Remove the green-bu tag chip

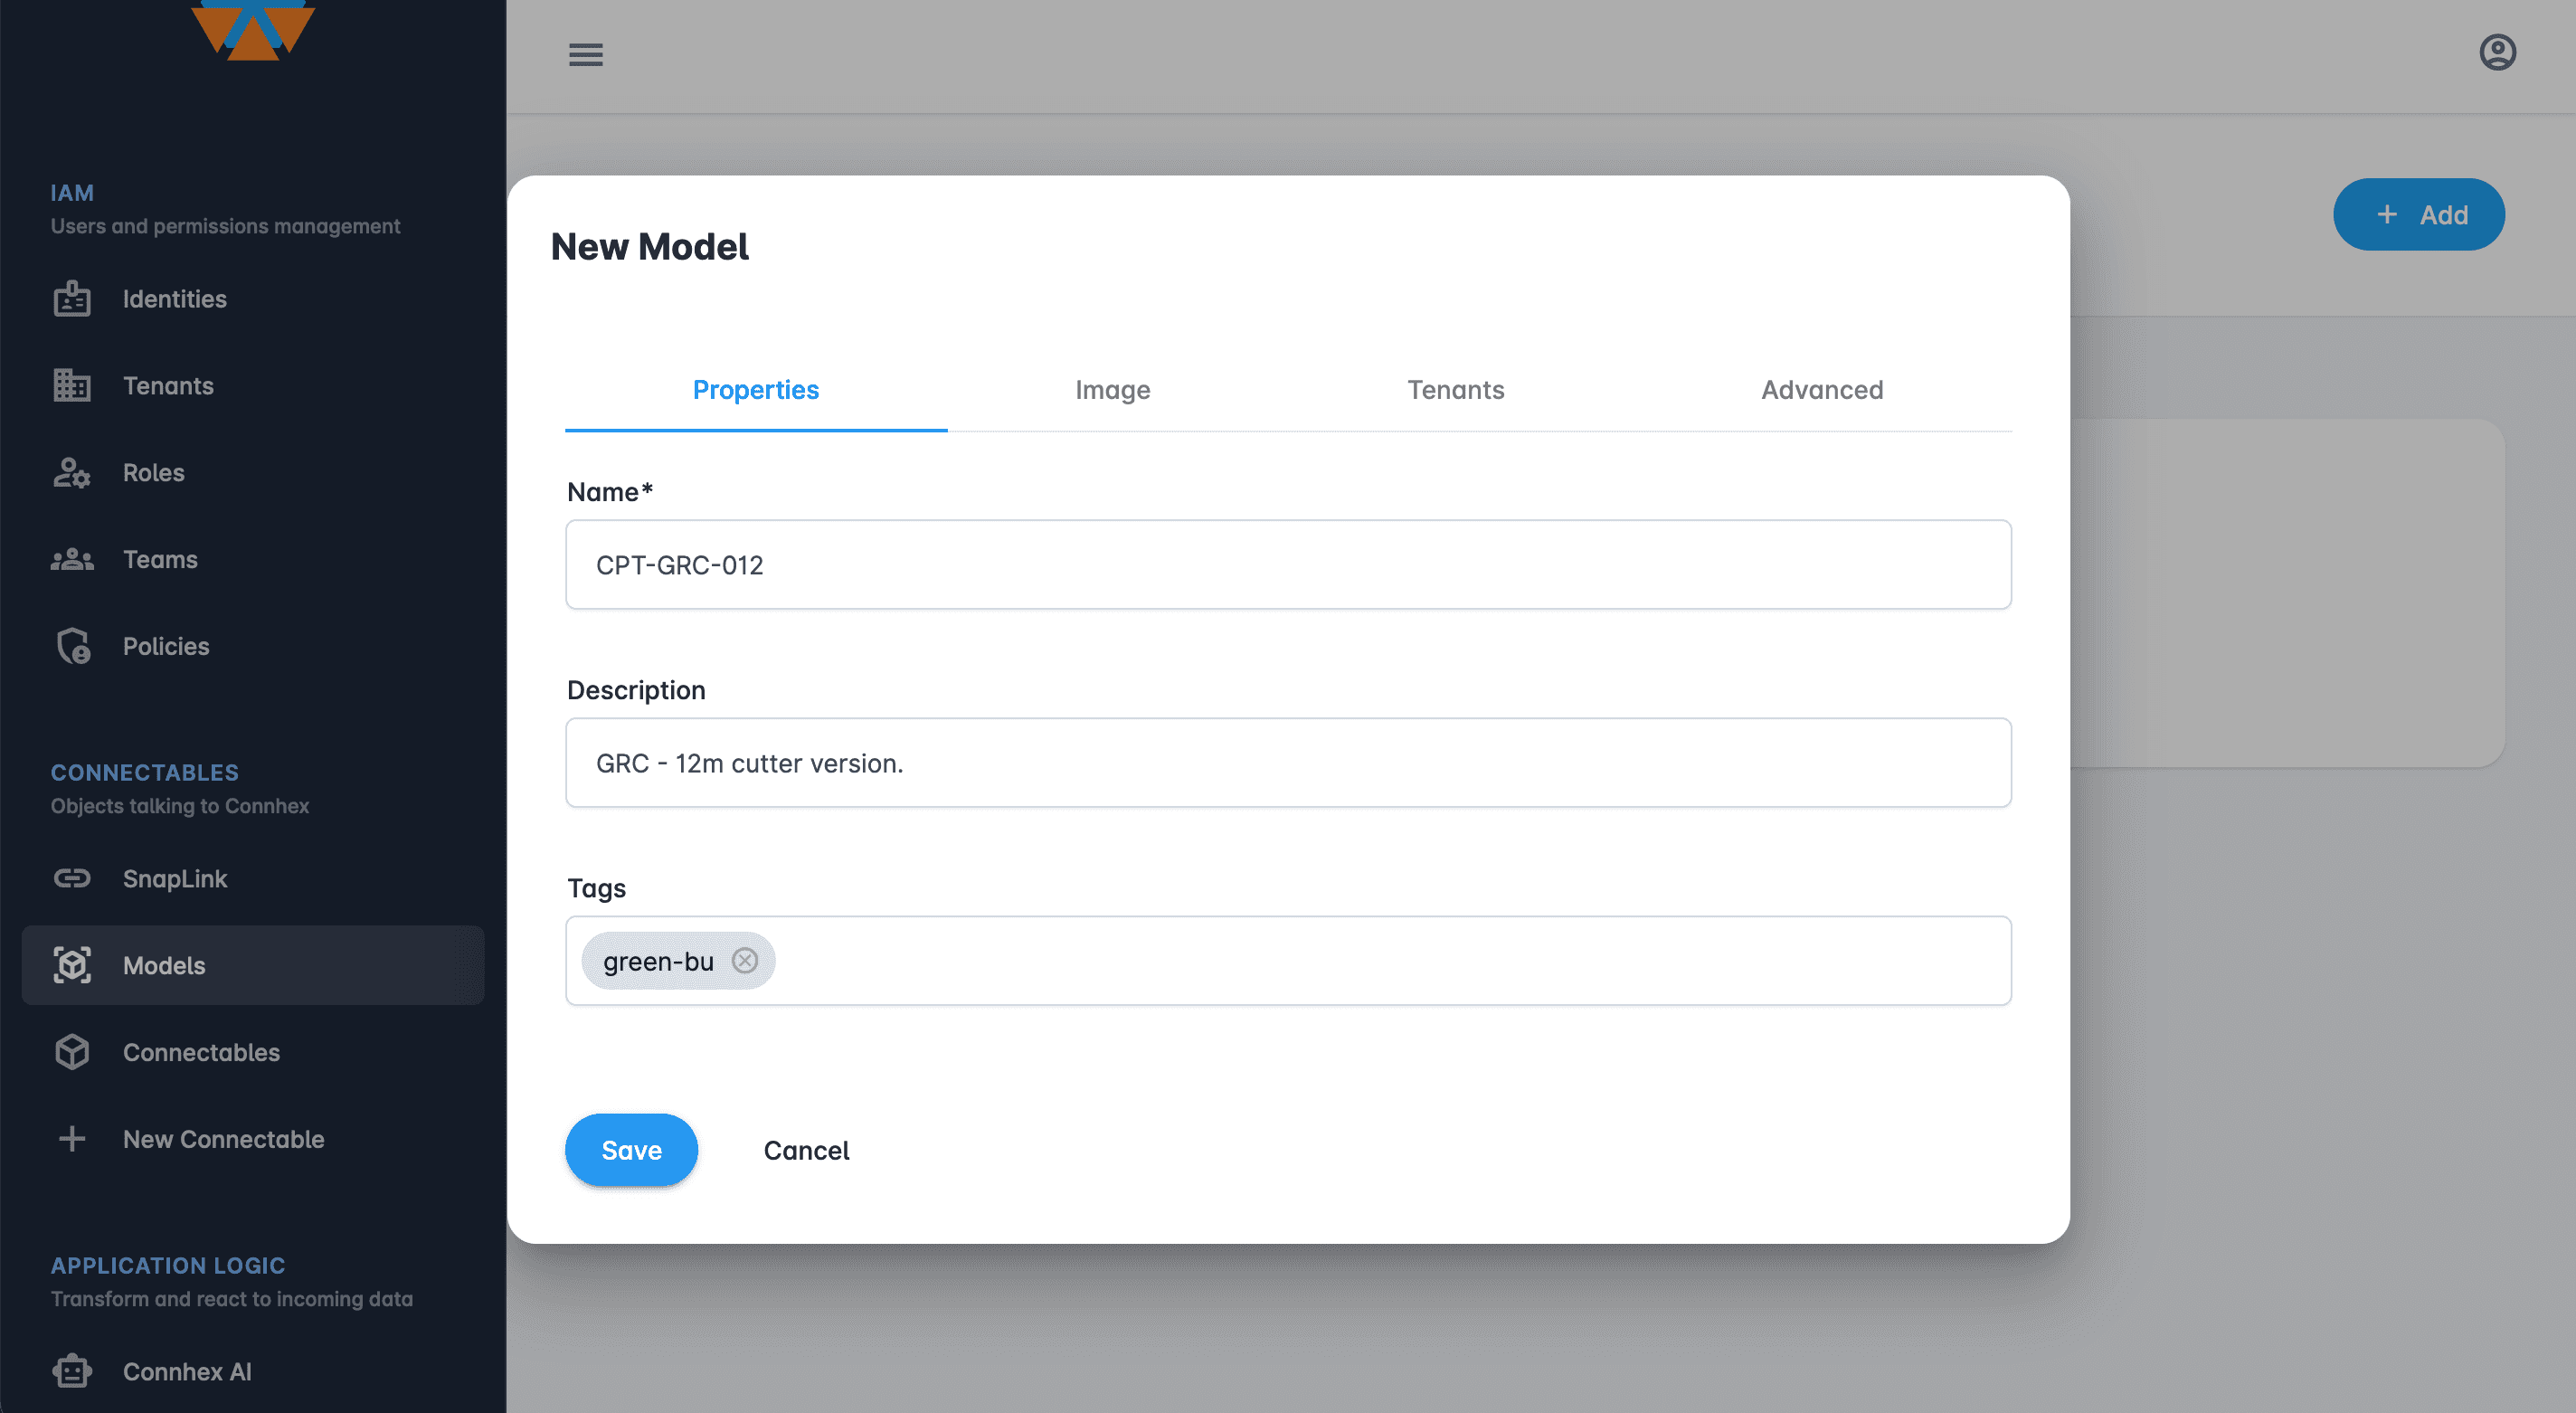point(745,961)
